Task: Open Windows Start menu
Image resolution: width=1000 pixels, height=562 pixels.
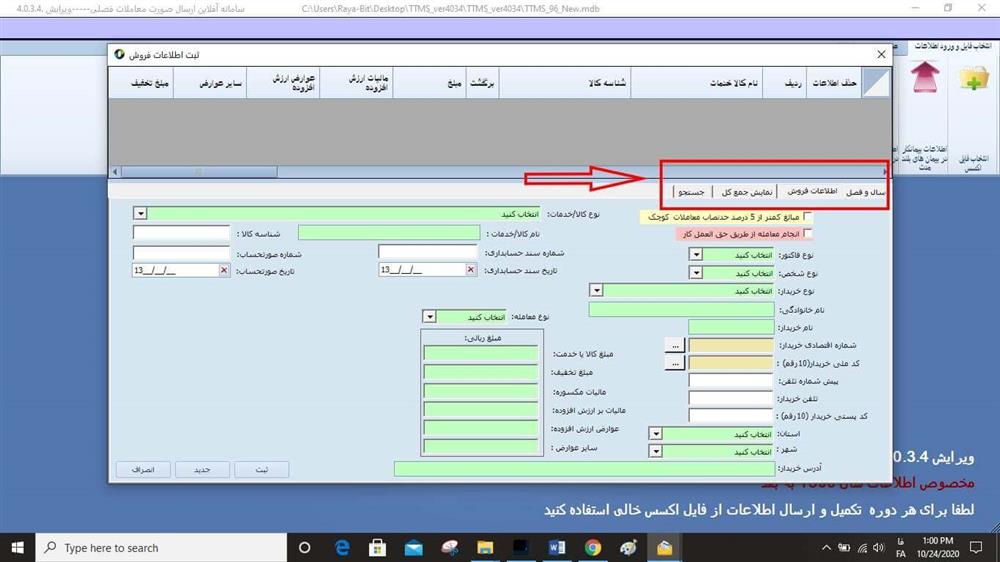Action: (17, 547)
